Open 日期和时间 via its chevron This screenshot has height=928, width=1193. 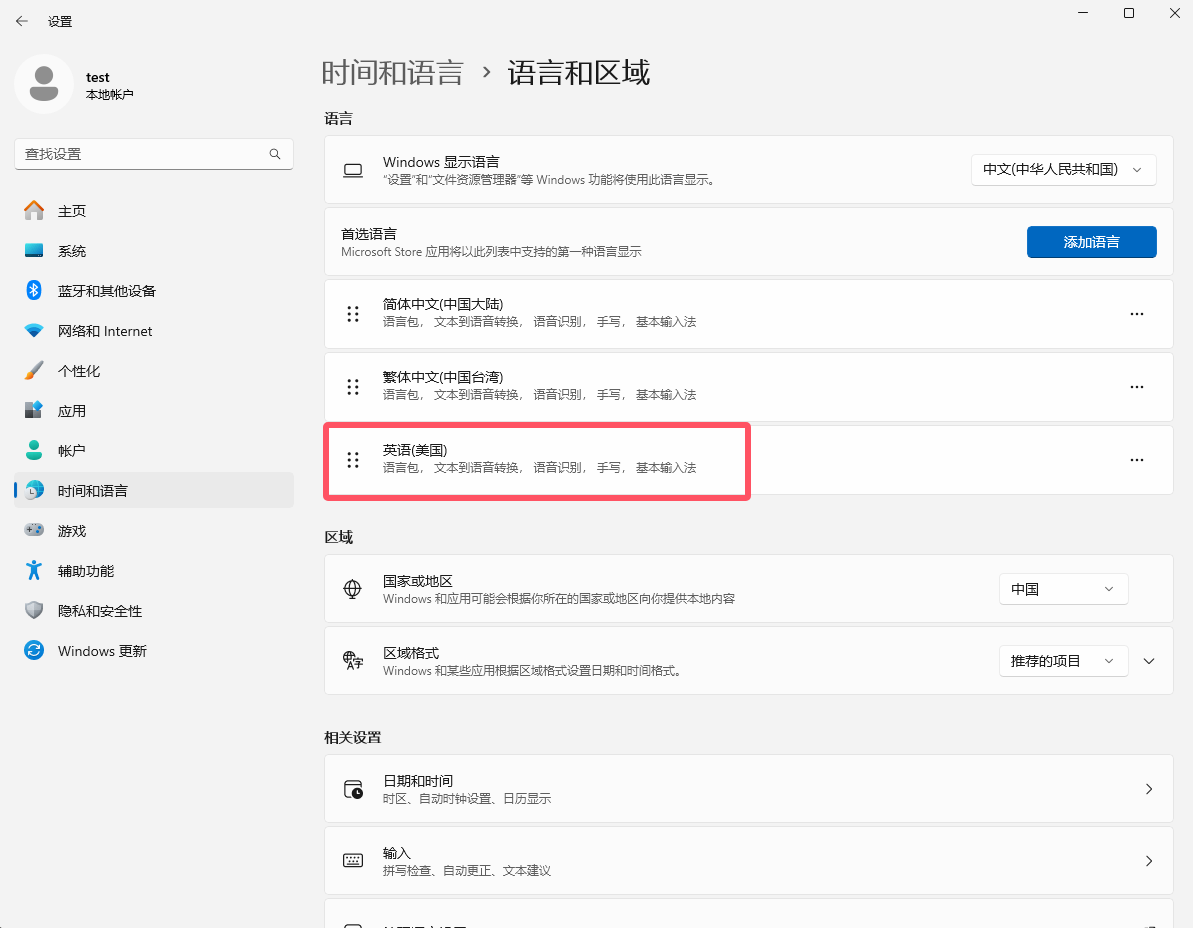tap(1149, 790)
